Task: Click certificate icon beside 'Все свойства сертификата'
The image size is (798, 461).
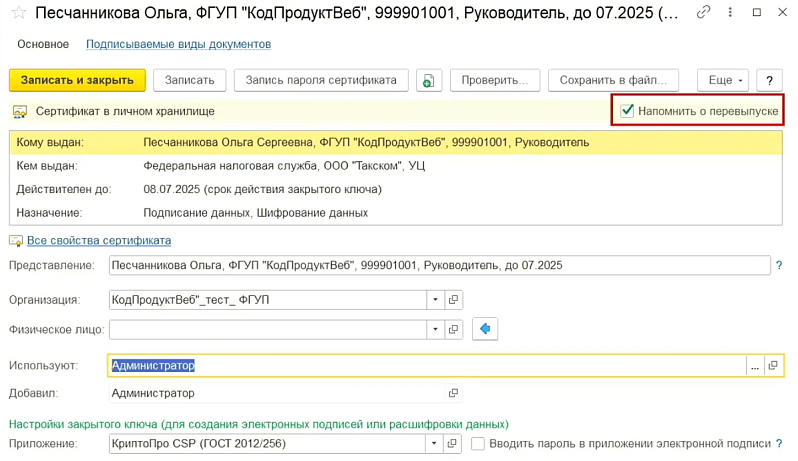Action: pos(16,241)
